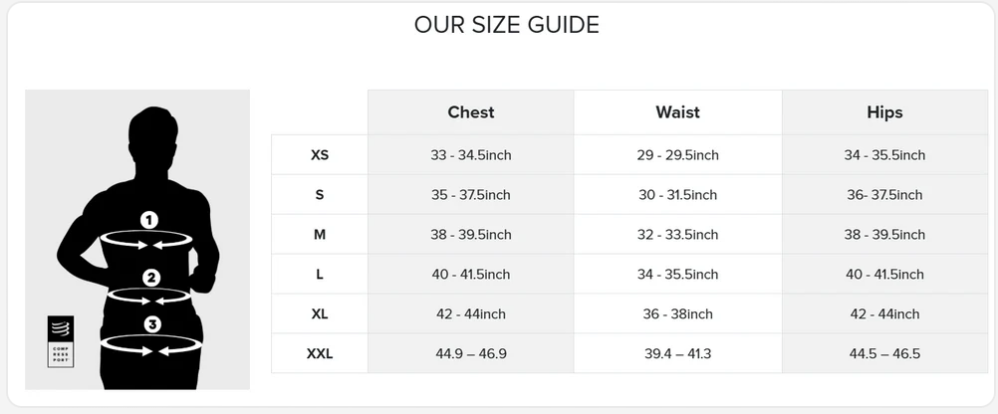Click the number 2 waist measurement marker

(x=151, y=278)
